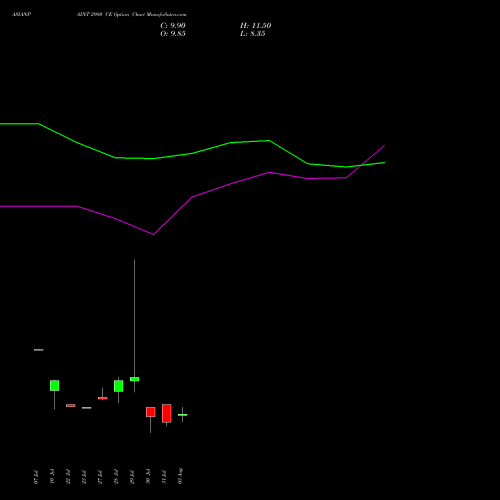The image size is (500, 500).
Task: Click the 29 Jul date label
Action: [132, 477]
